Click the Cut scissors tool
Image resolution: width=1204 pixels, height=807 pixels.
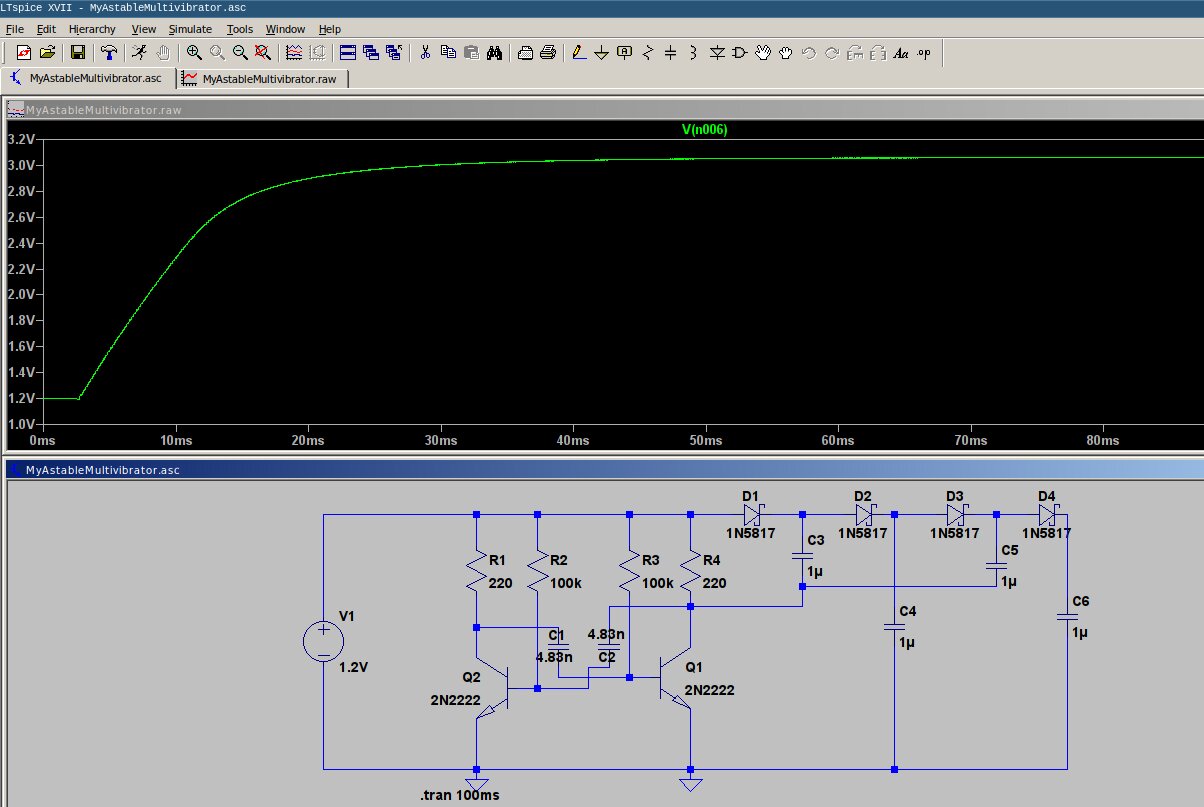(x=425, y=53)
